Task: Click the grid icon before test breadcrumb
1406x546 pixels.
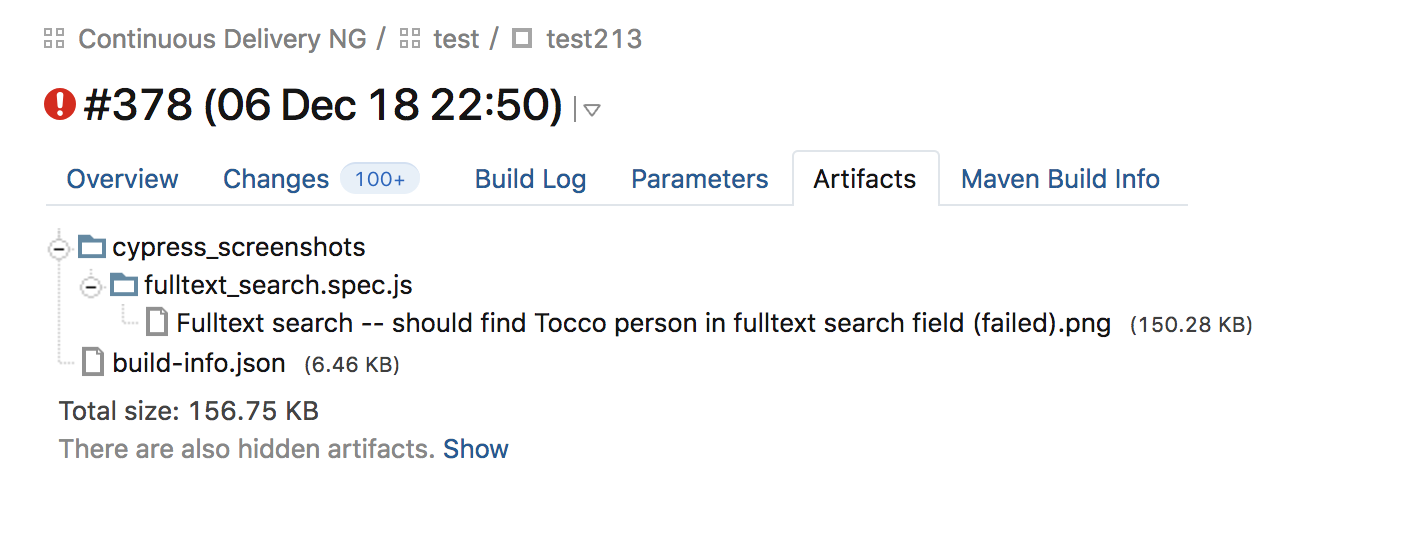Action: click(409, 39)
